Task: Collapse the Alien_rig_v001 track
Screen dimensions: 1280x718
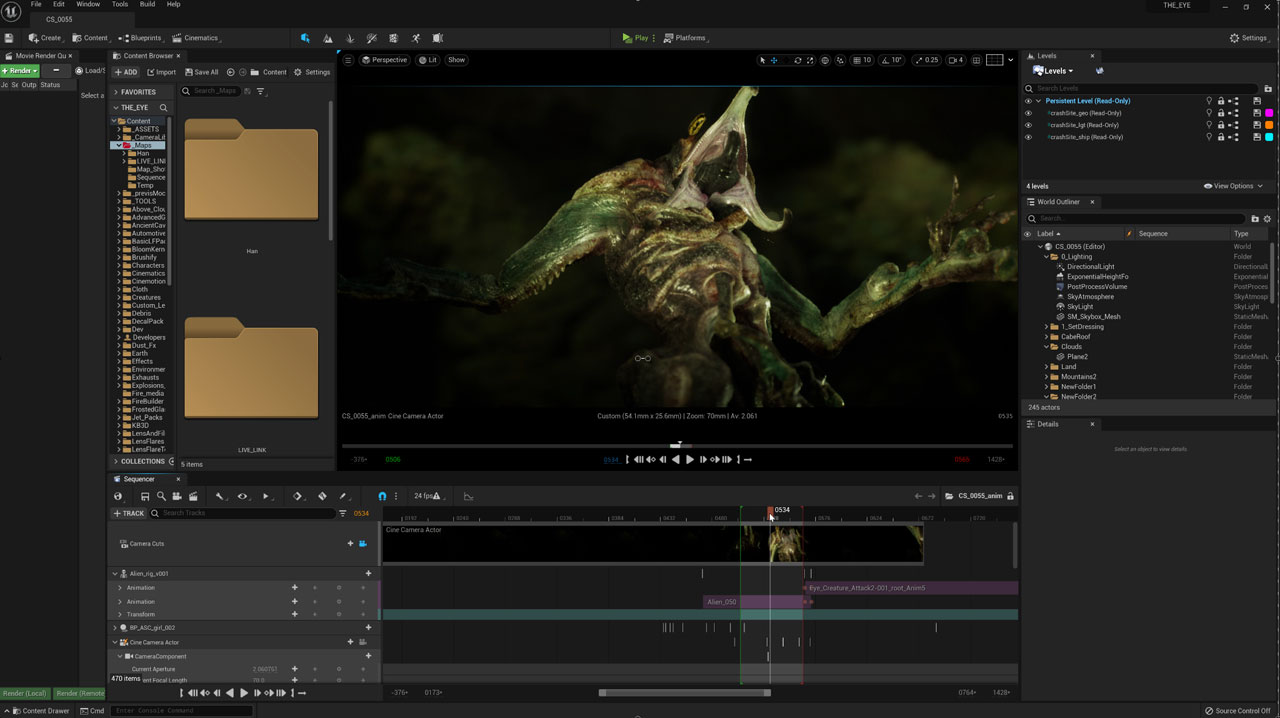Action: (114, 574)
